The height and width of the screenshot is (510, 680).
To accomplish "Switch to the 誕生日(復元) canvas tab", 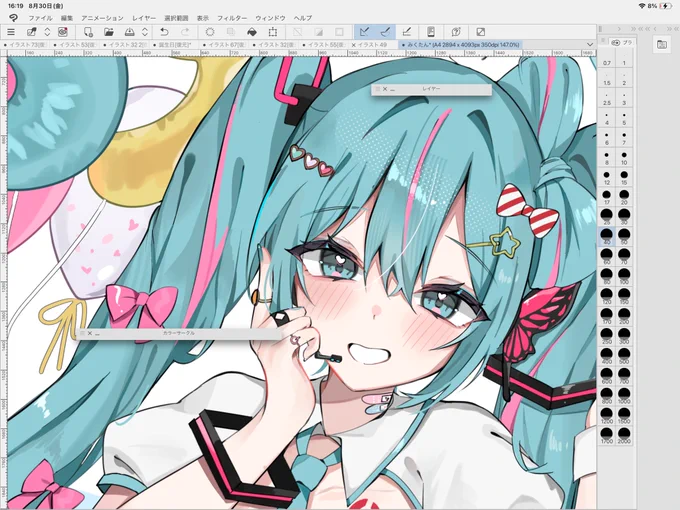I will click(x=172, y=45).
